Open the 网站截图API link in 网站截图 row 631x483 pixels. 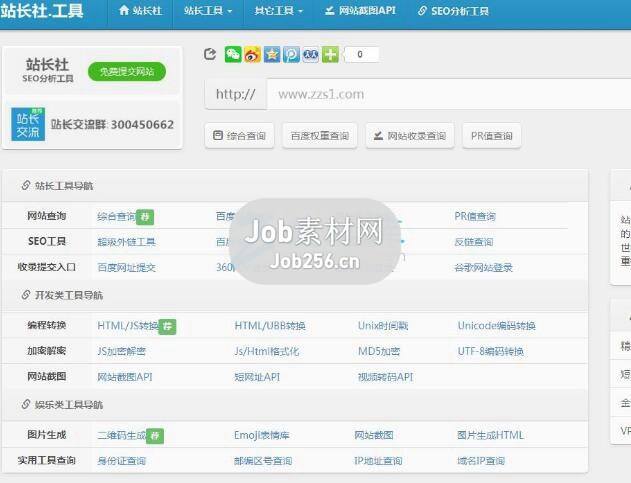[125, 377]
